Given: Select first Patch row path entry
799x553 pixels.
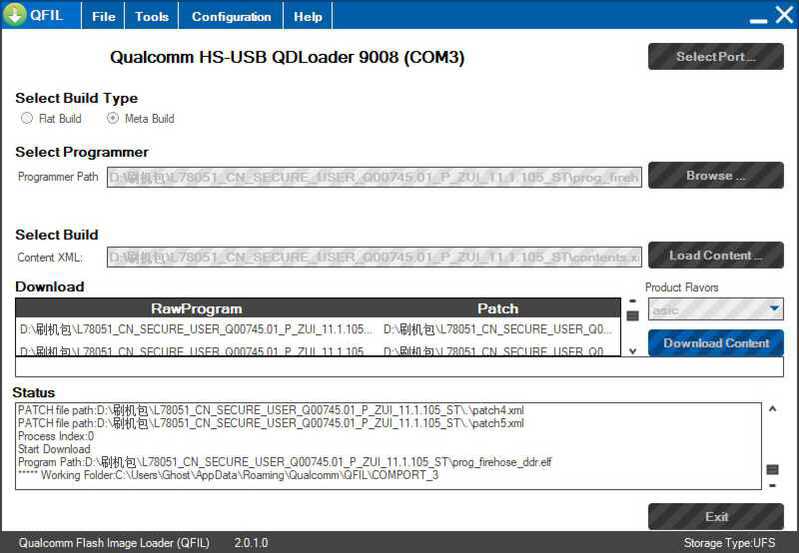Looking at the screenshot, I should [x=498, y=330].
